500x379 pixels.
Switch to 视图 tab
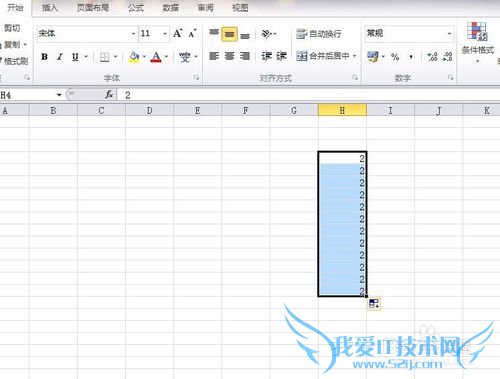coord(240,8)
